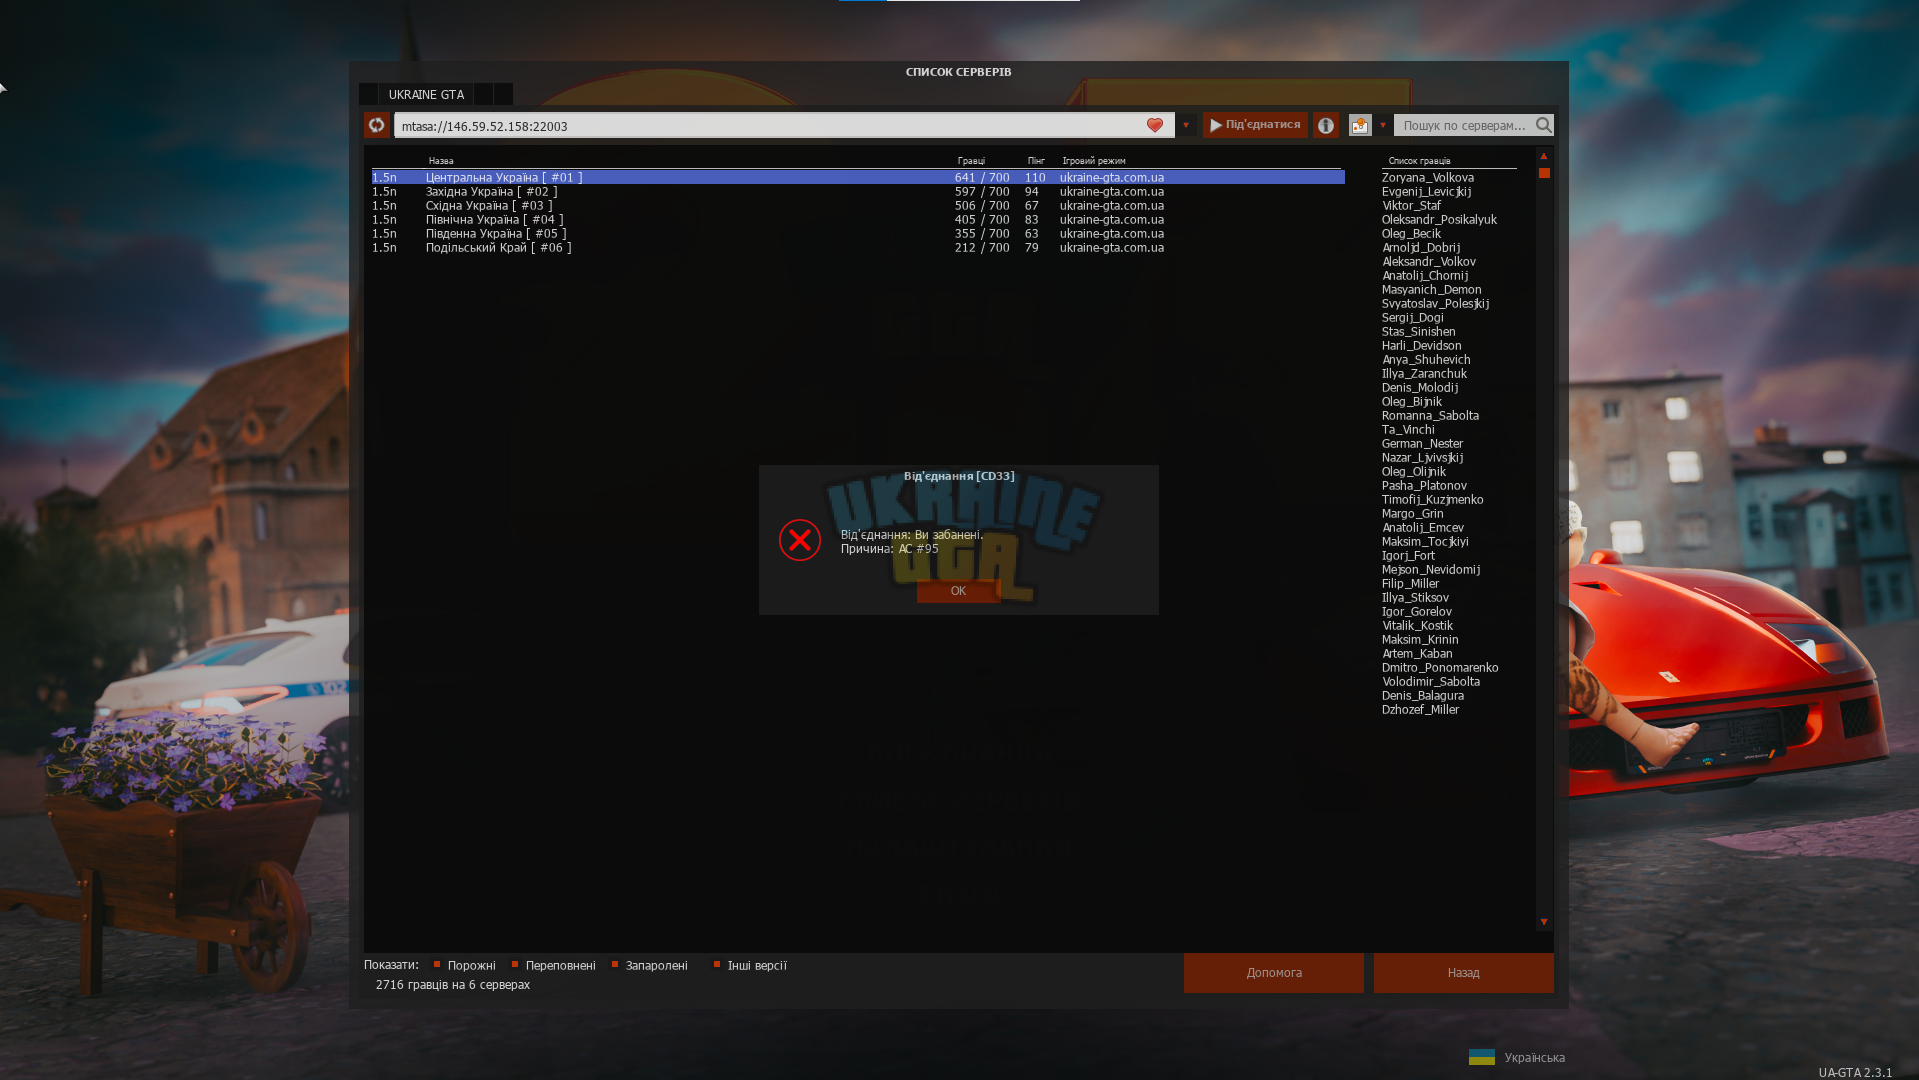
Task: Select server Західна Україна [ #02 ]
Action: (x=858, y=191)
